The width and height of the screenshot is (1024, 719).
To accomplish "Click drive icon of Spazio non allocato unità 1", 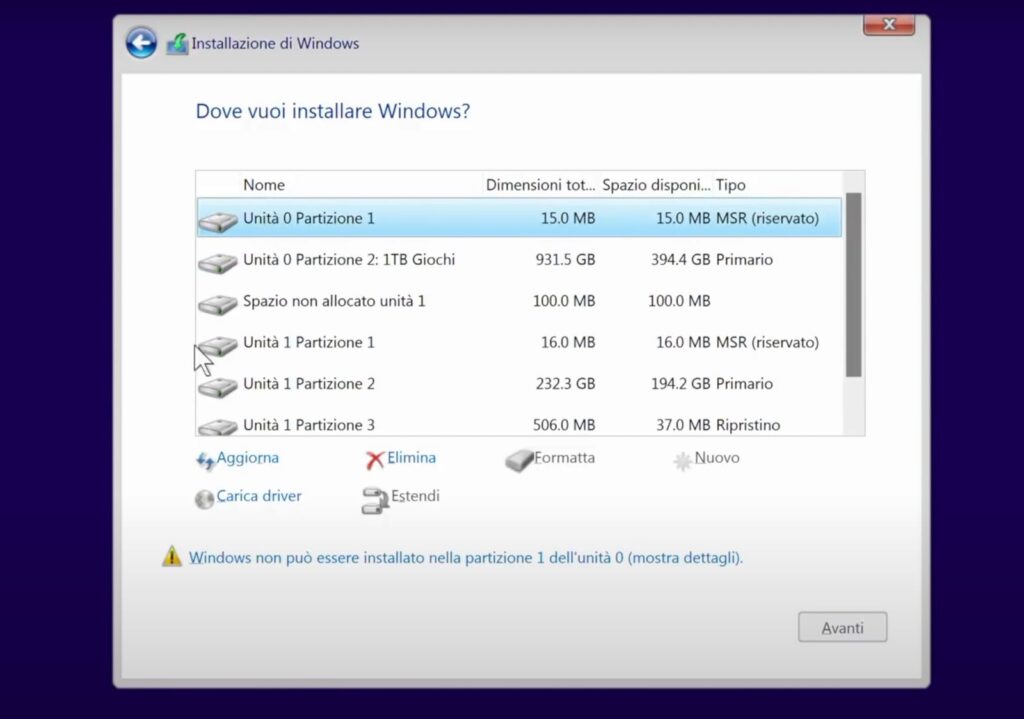I will click(217, 304).
